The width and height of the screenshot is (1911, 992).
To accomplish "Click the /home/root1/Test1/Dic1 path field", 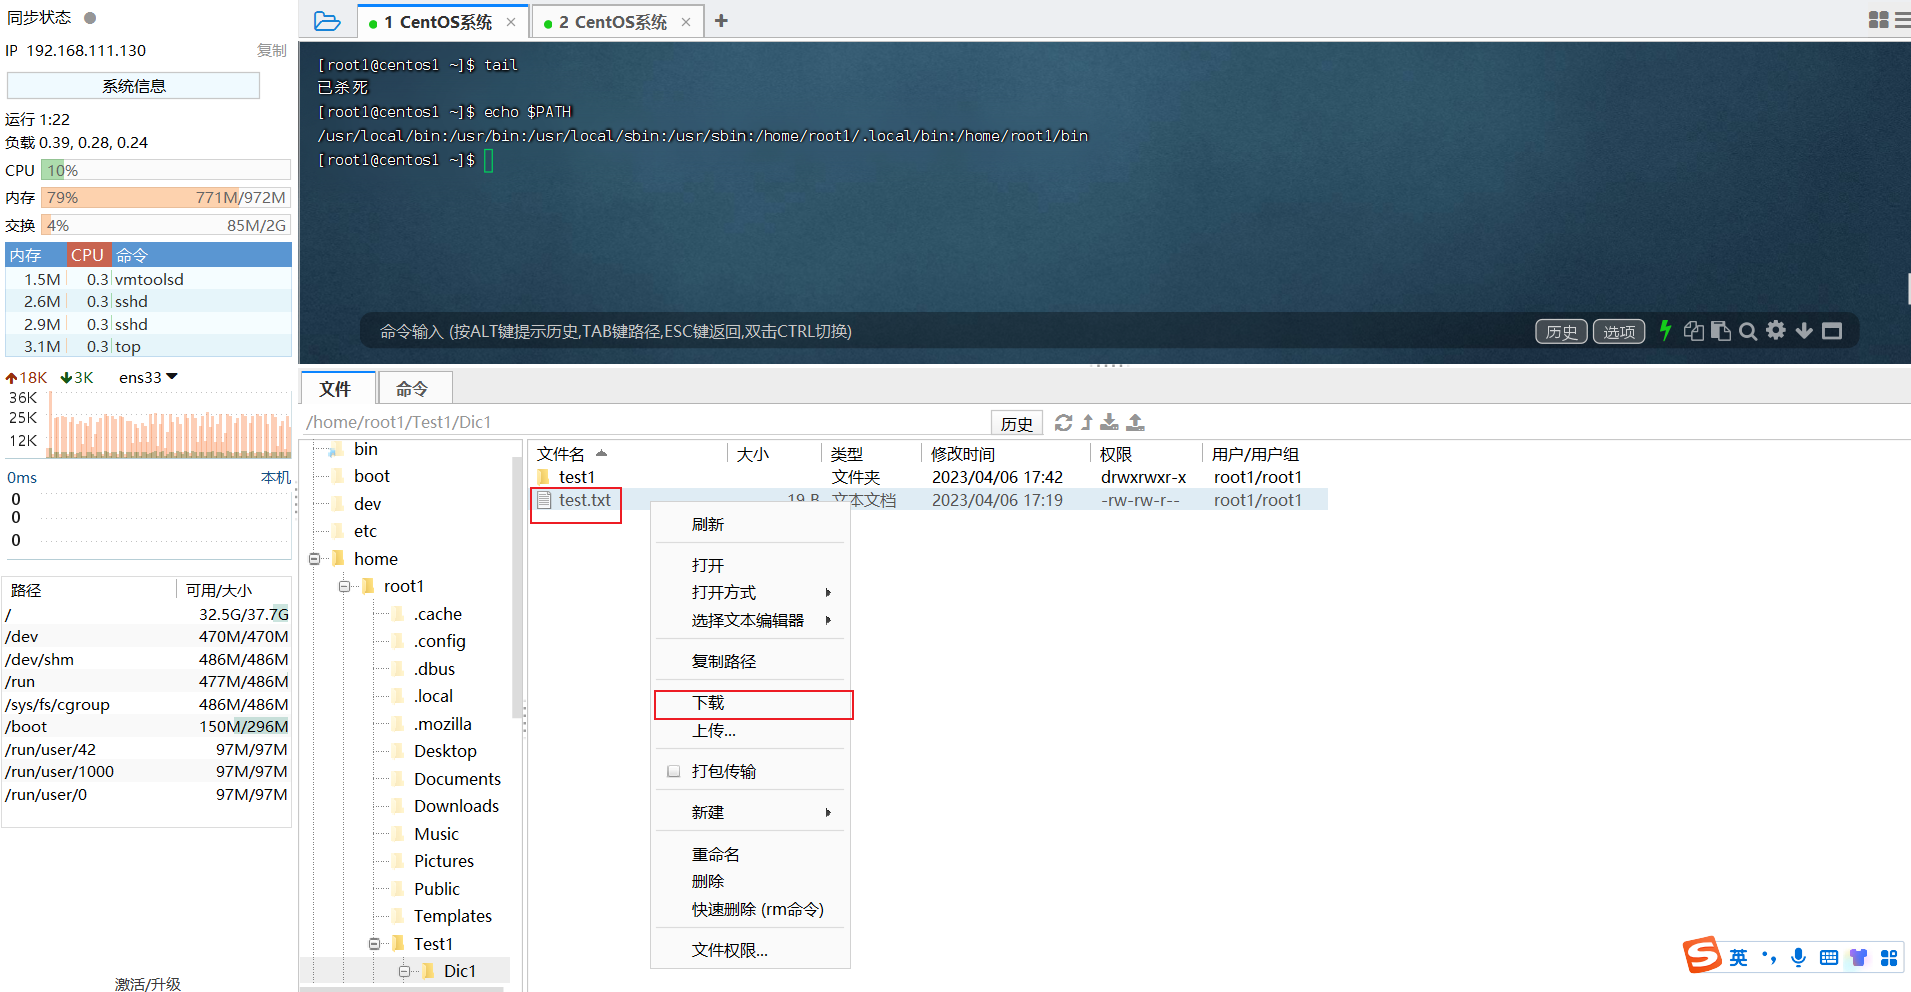I will pos(645,423).
